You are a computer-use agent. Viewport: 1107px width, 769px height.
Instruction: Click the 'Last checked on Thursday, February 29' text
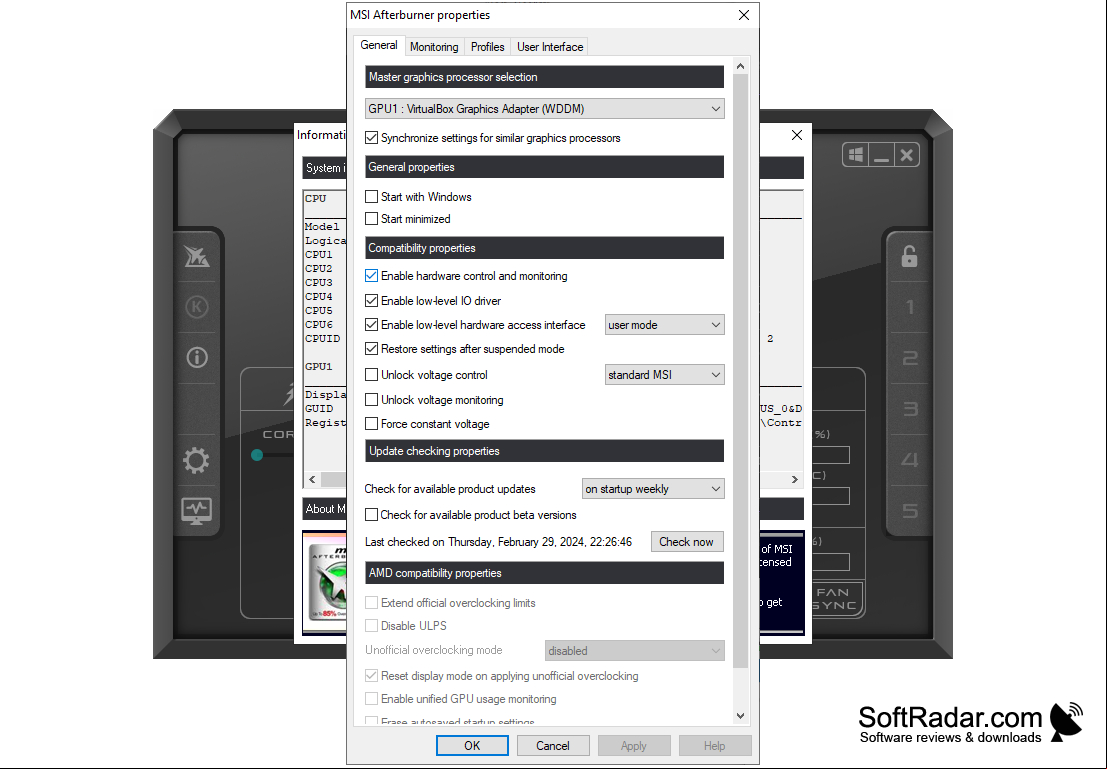(x=498, y=542)
